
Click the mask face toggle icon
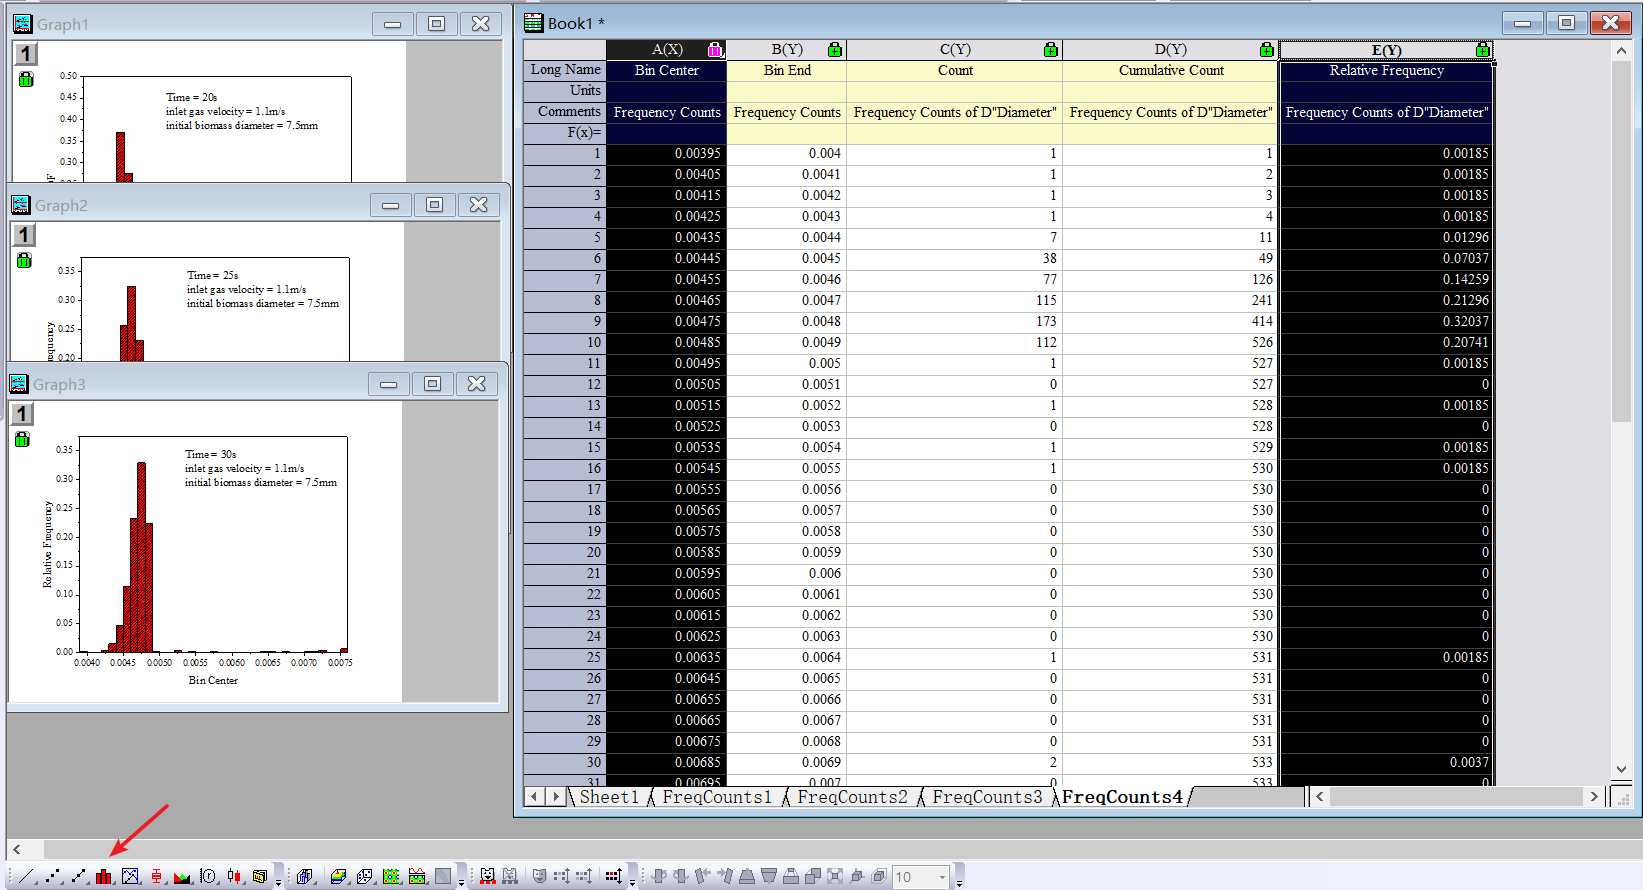point(539,876)
